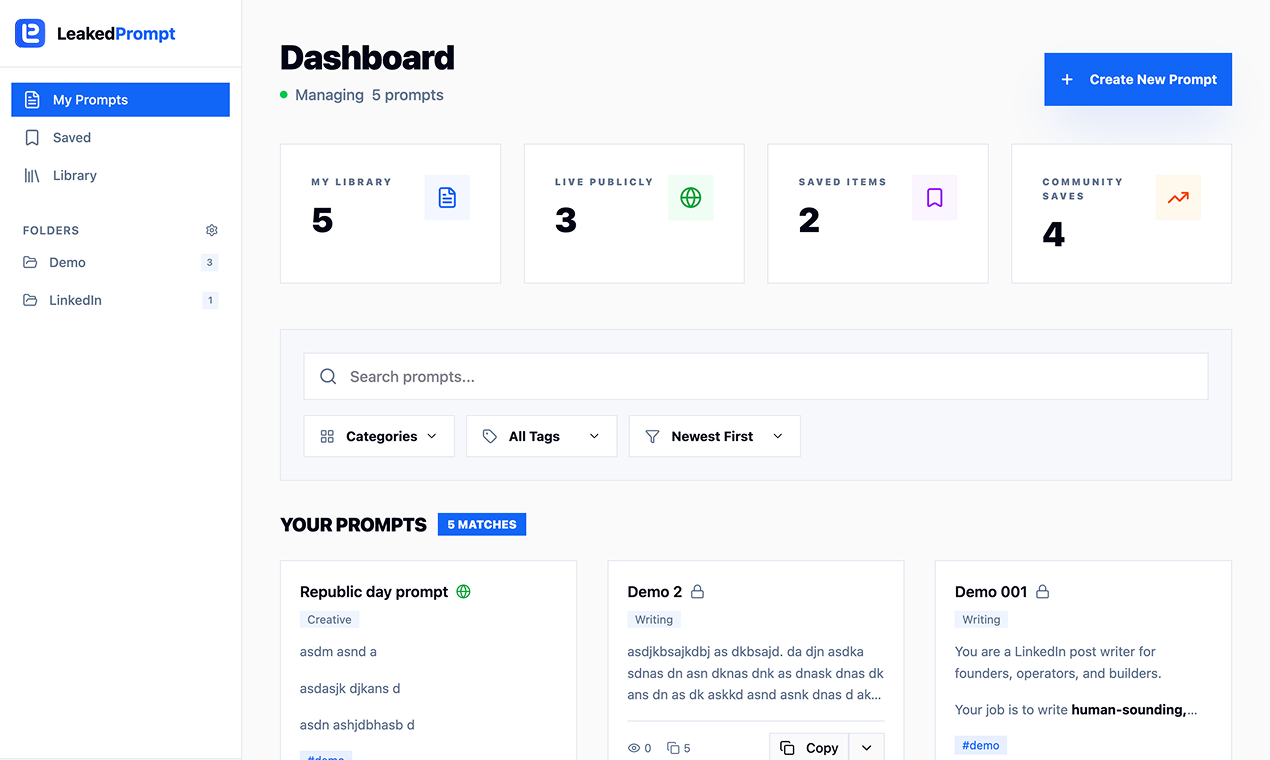The image size is (1270, 760).
Task: Click the views eye icon under Demo 2
Action: coord(633,747)
